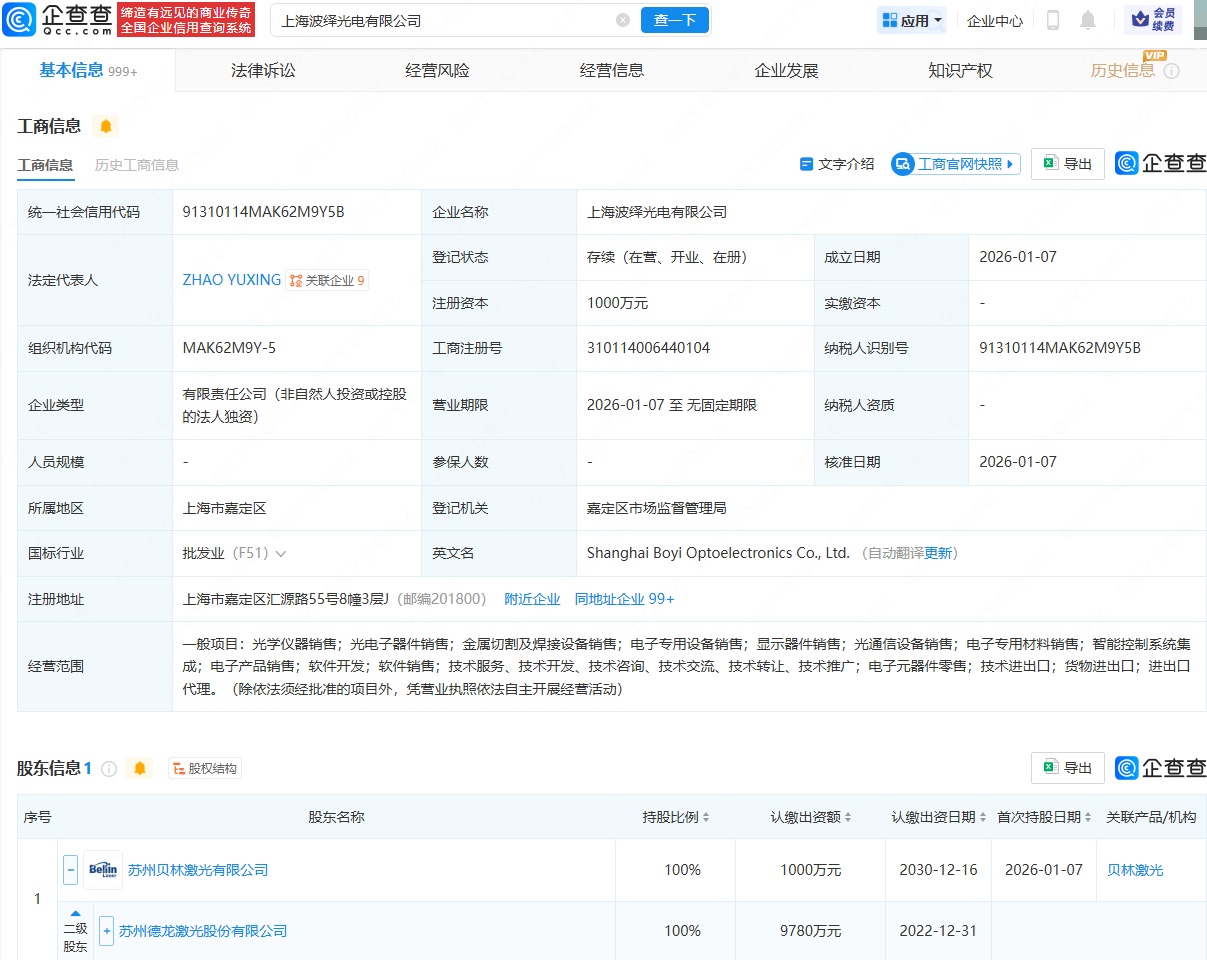Clear the search box with the X
1207x960 pixels.
click(x=623, y=20)
